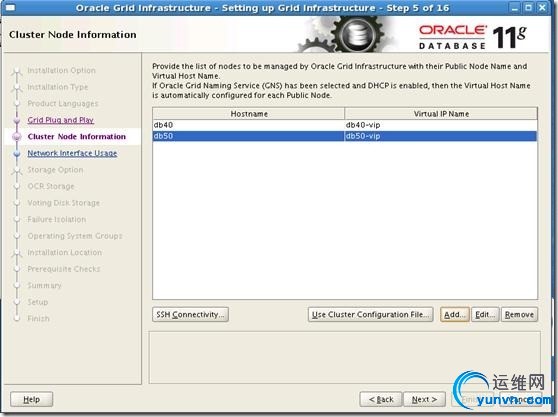Select hostname cell db40

[x=248, y=125]
